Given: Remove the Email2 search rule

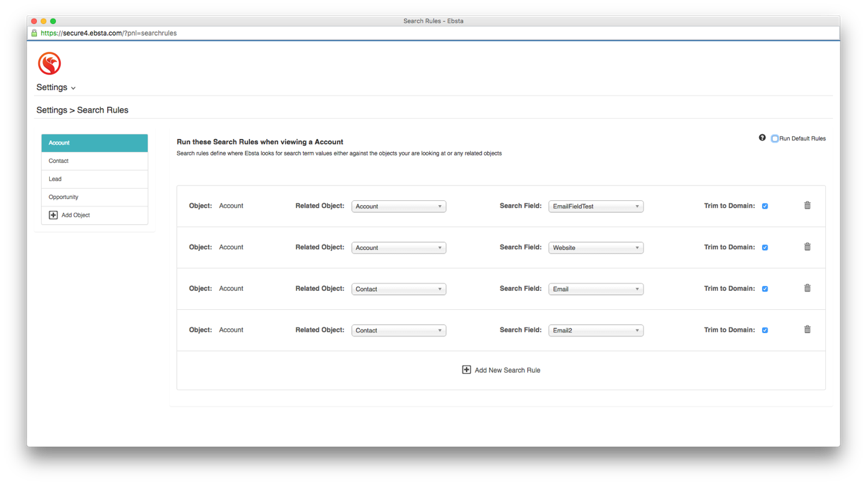Looking at the screenshot, I should [807, 330].
